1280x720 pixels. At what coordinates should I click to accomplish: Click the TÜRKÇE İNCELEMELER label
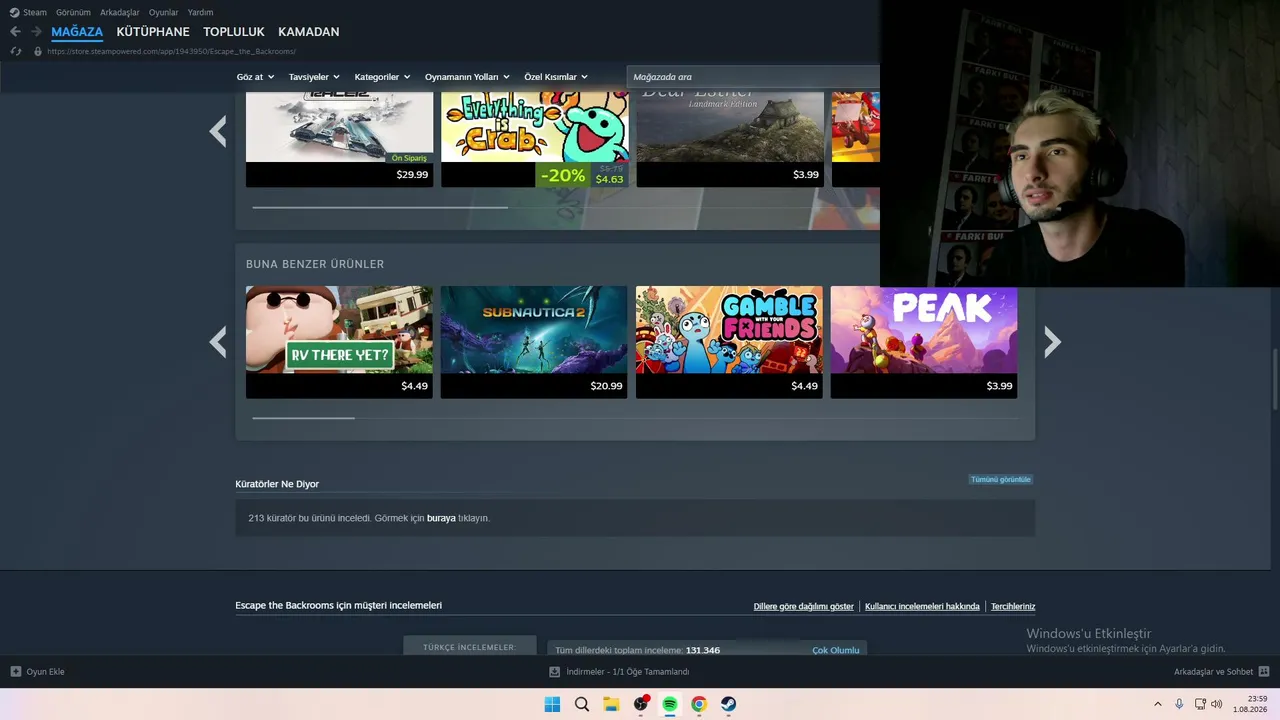coord(469,647)
